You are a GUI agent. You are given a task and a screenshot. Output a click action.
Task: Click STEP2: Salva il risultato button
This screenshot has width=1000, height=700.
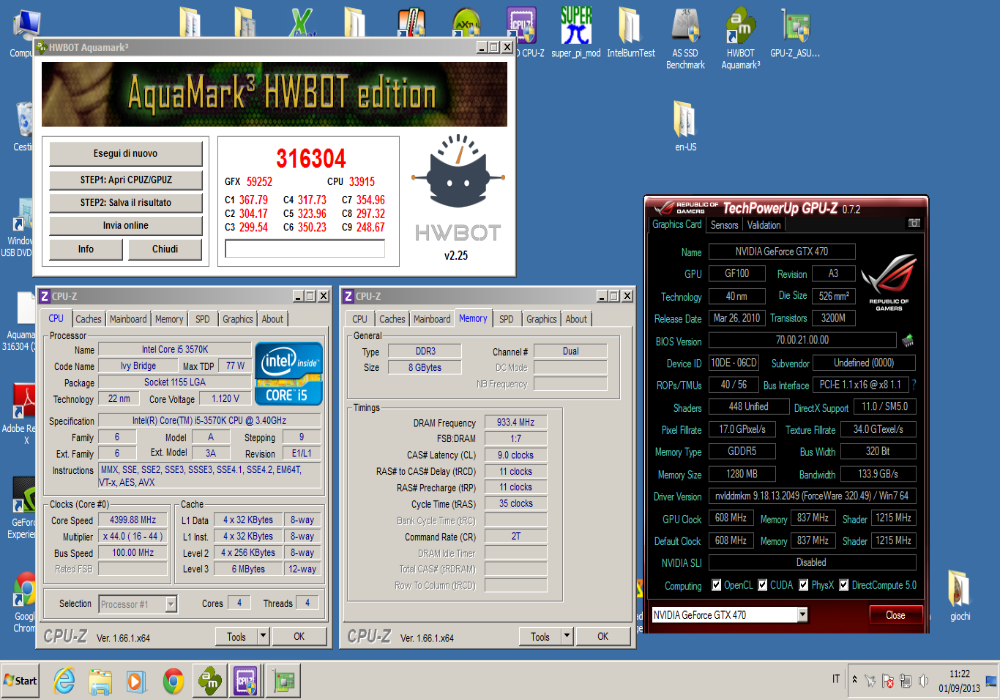(126, 203)
